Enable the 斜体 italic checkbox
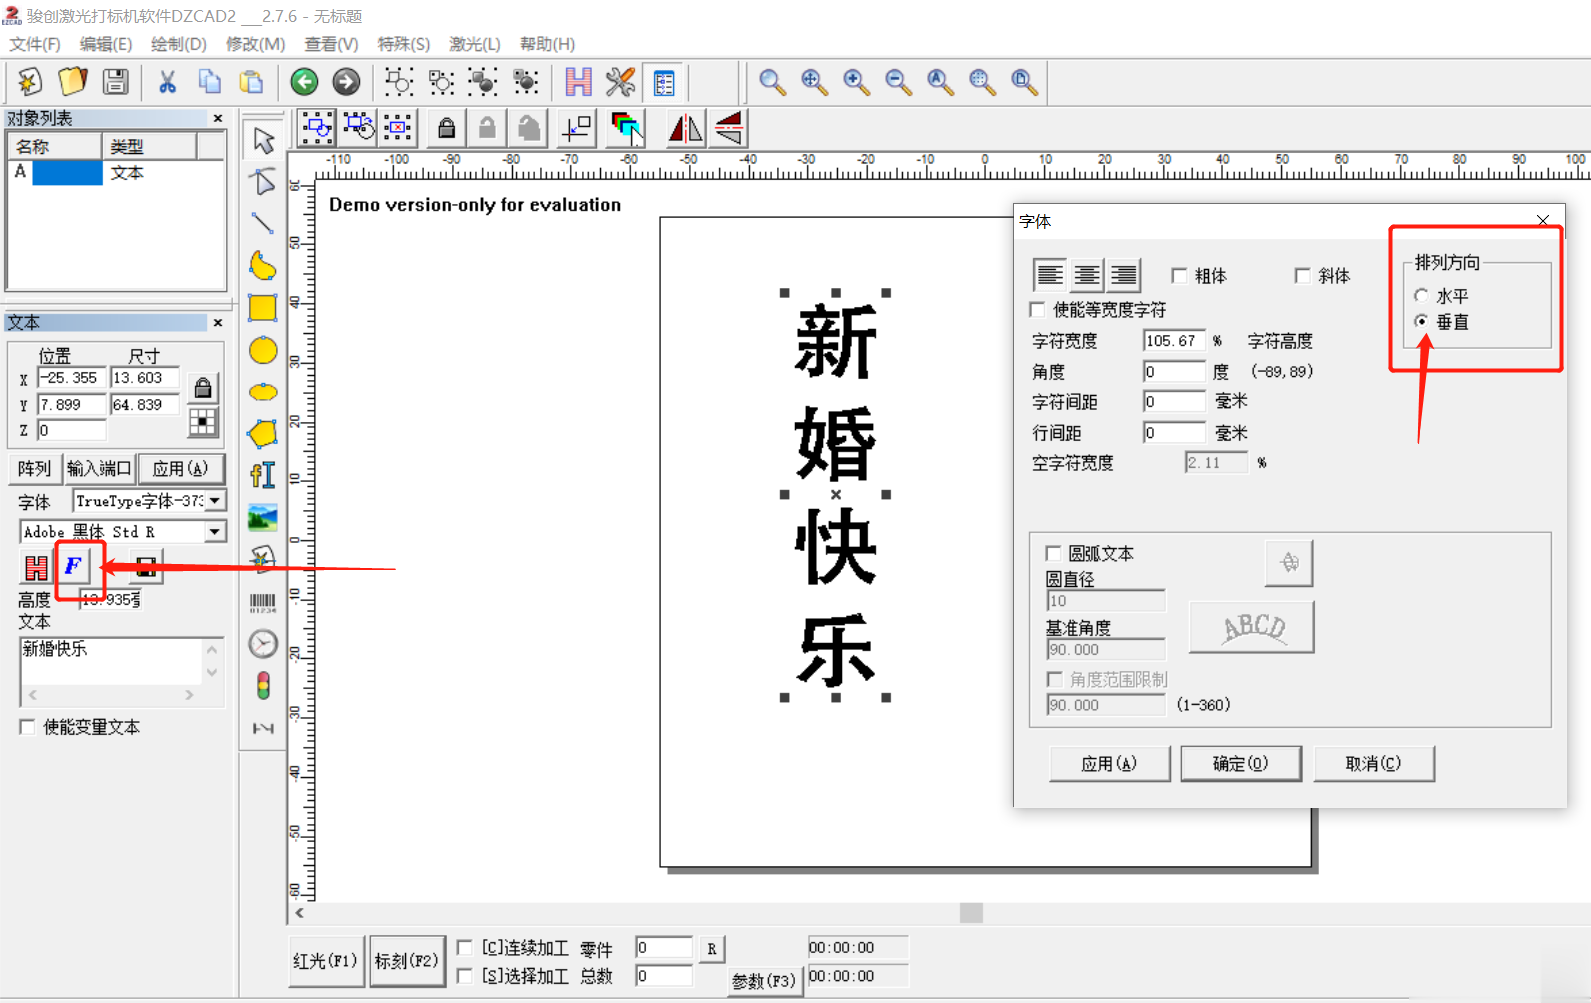This screenshot has height=1003, width=1591. (1303, 276)
